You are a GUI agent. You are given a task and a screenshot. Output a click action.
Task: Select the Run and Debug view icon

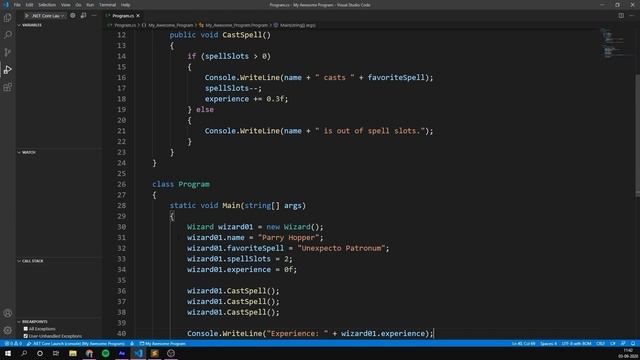(x=8, y=70)
